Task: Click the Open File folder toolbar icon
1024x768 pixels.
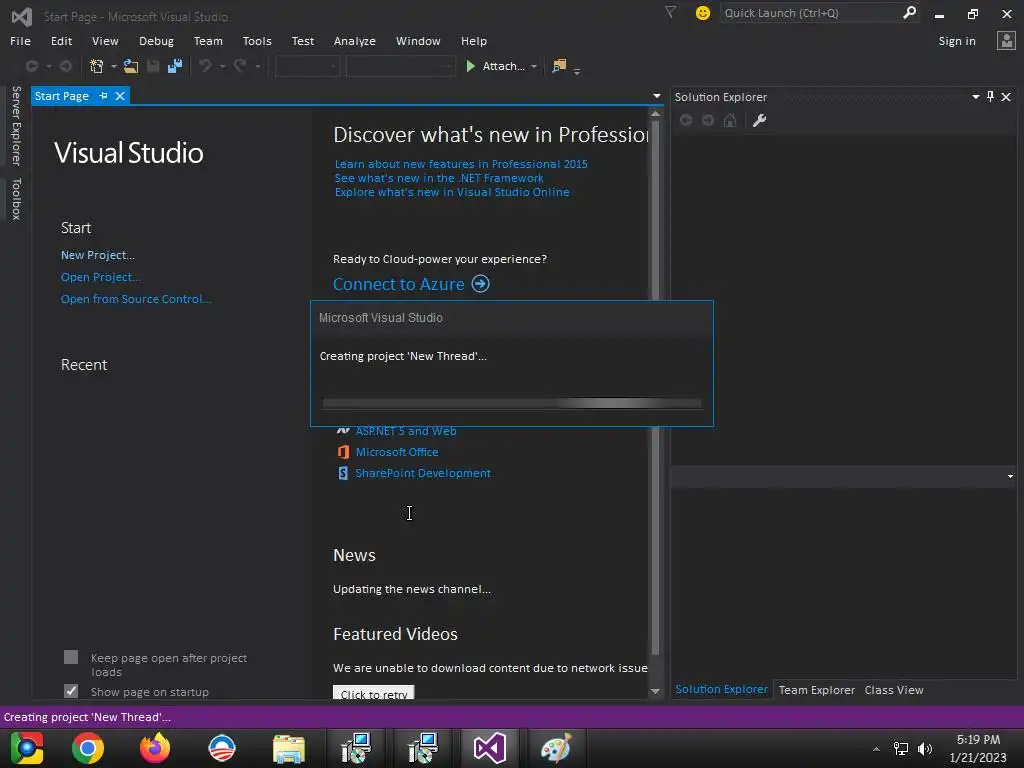Action: pos(131,66)
